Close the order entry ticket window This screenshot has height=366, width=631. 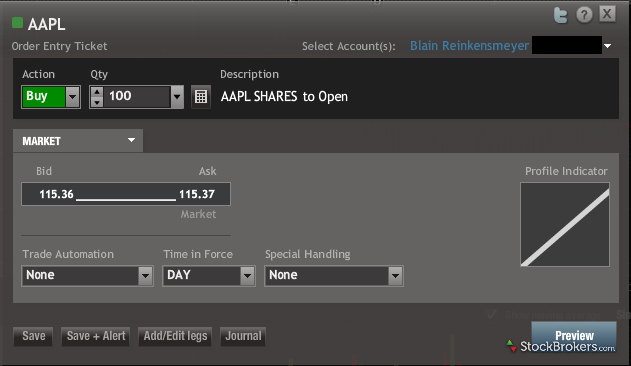(x=607, y=14)
